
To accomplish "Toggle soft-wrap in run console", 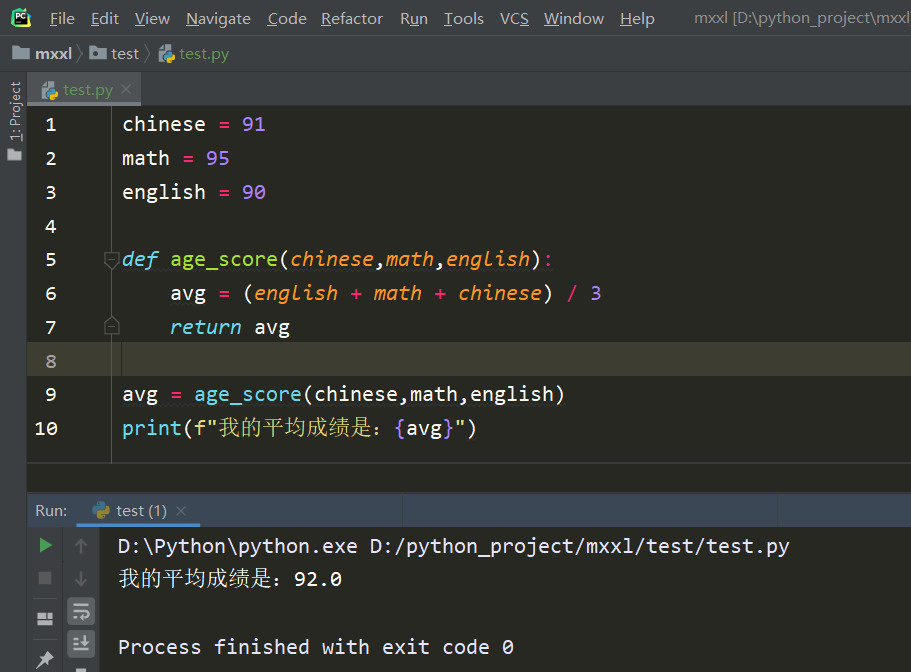I will [x=81, y=612].
